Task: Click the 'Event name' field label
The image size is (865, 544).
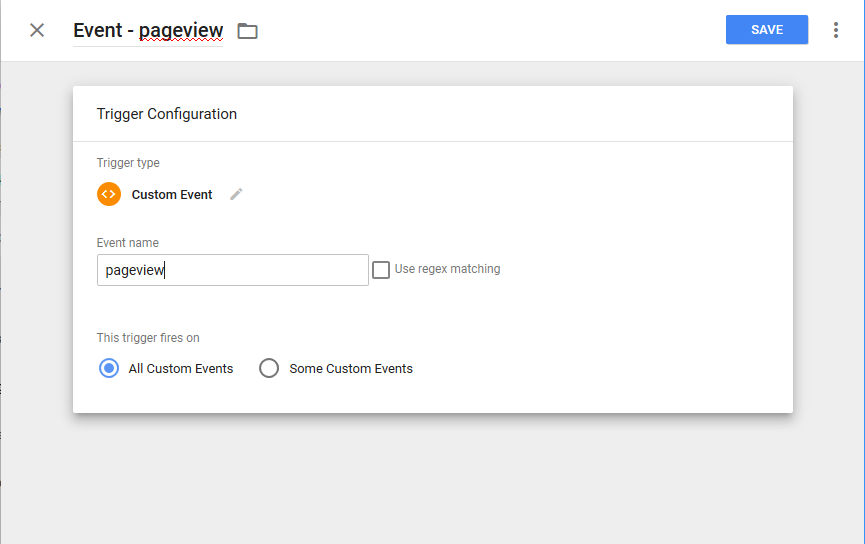Action: point(127,243)
